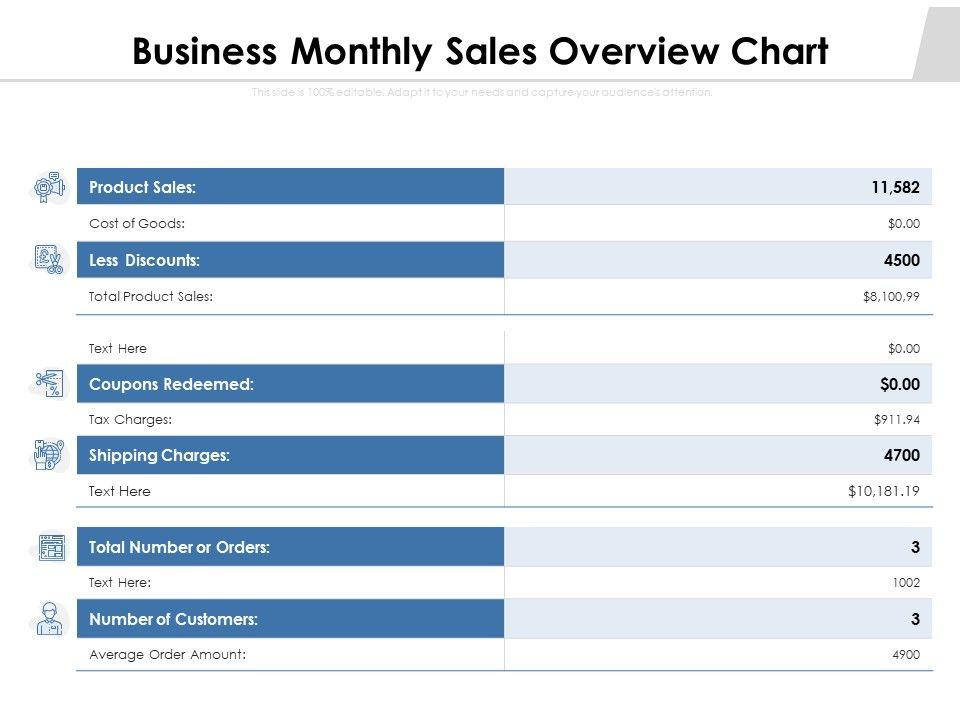Click the editable subtitle text below the title
This screenshot has height=720, width=960.
480,92
